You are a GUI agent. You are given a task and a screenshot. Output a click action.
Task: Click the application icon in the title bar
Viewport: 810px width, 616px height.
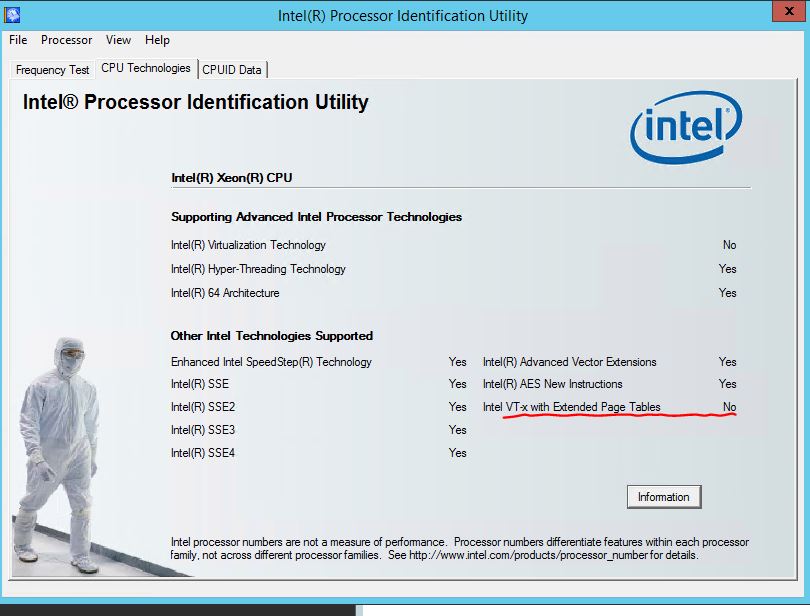[x=13, y=15]
